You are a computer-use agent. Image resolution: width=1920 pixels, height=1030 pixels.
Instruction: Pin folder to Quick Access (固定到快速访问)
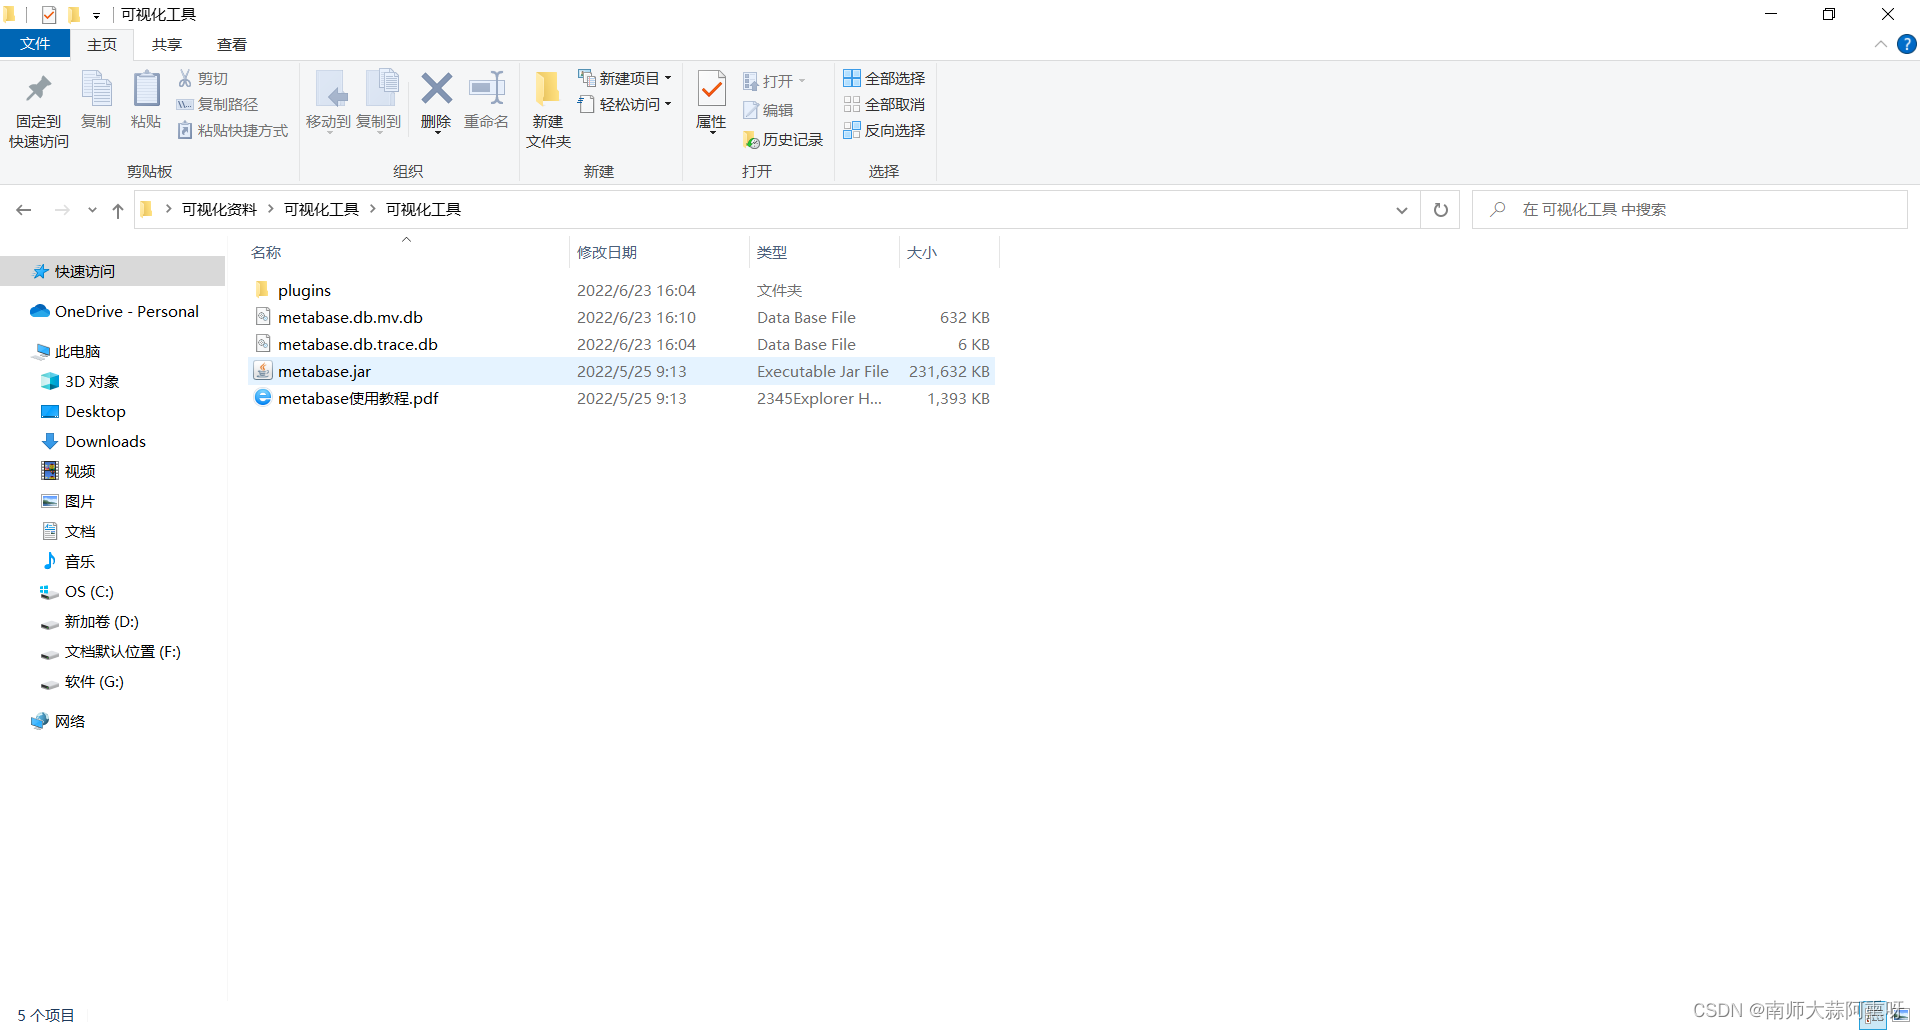point(39,111)
